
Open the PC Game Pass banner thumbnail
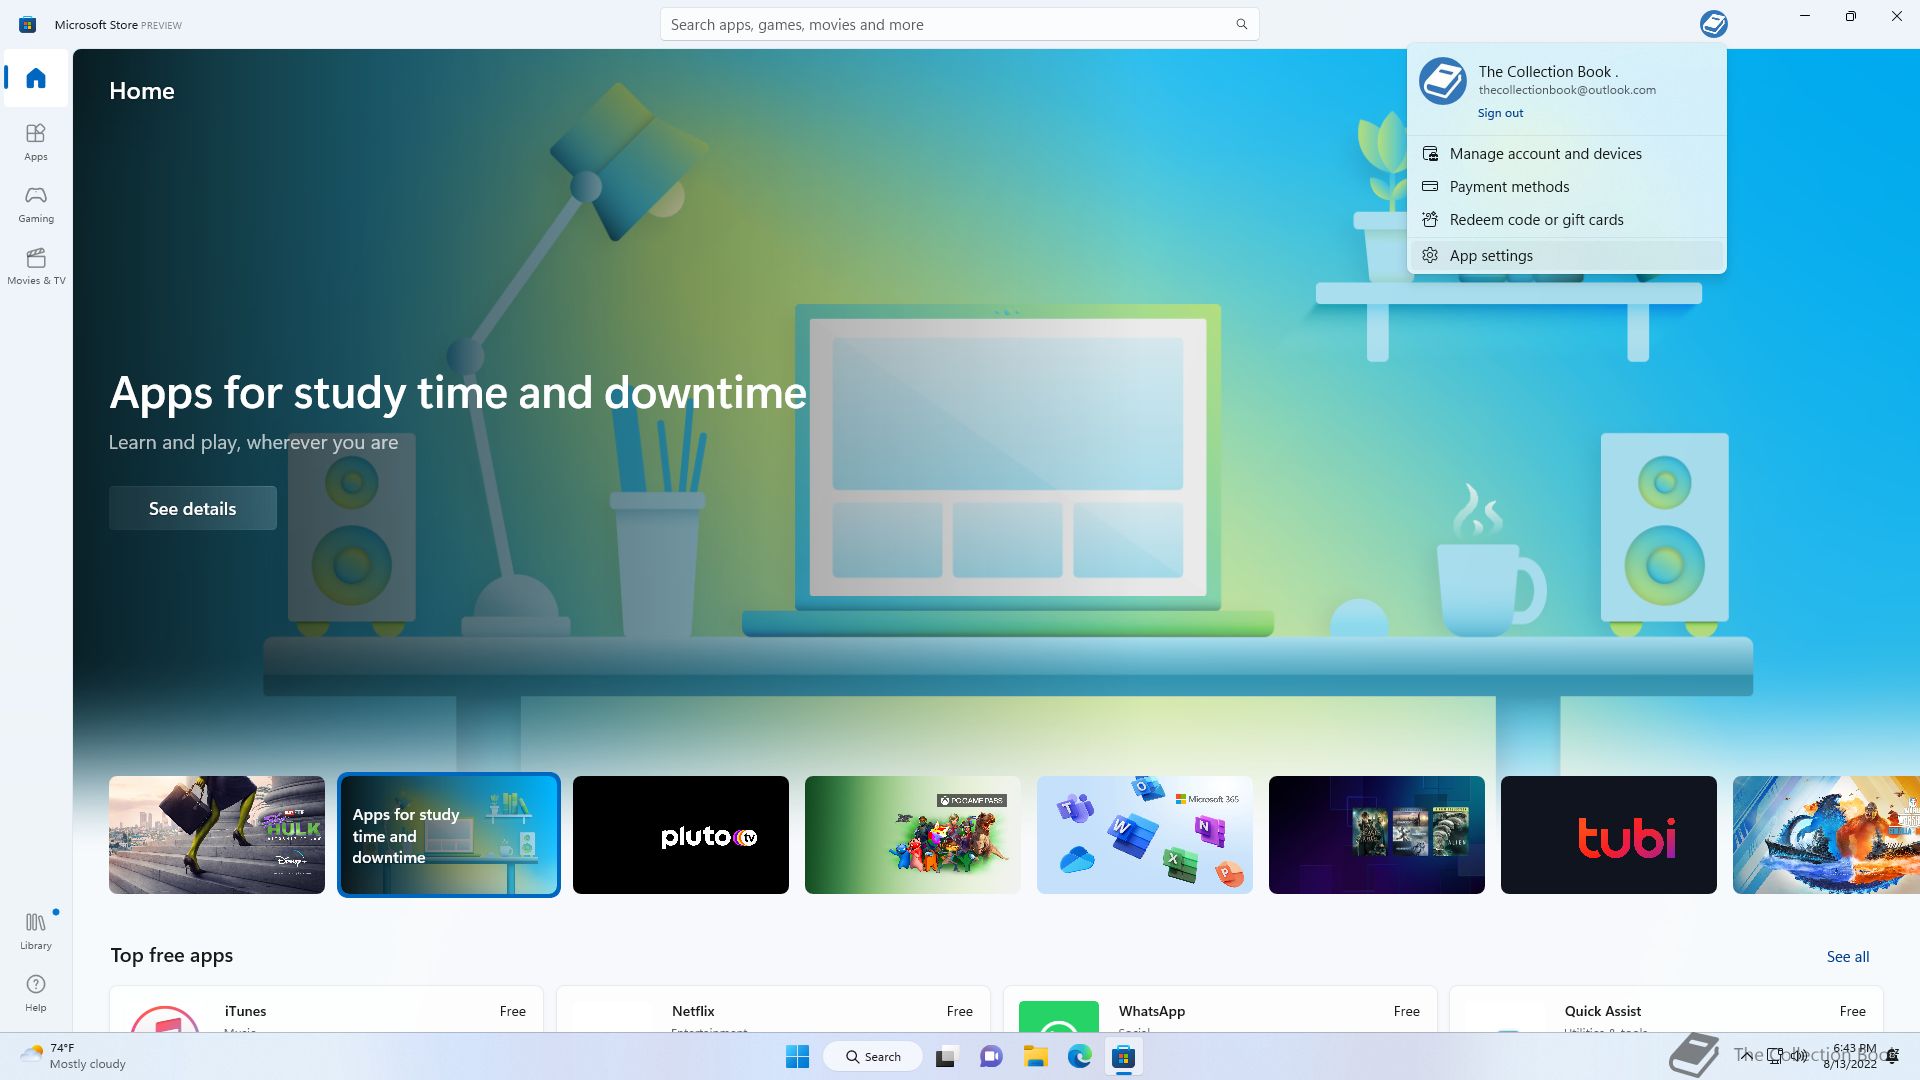(x=913, y=835)
